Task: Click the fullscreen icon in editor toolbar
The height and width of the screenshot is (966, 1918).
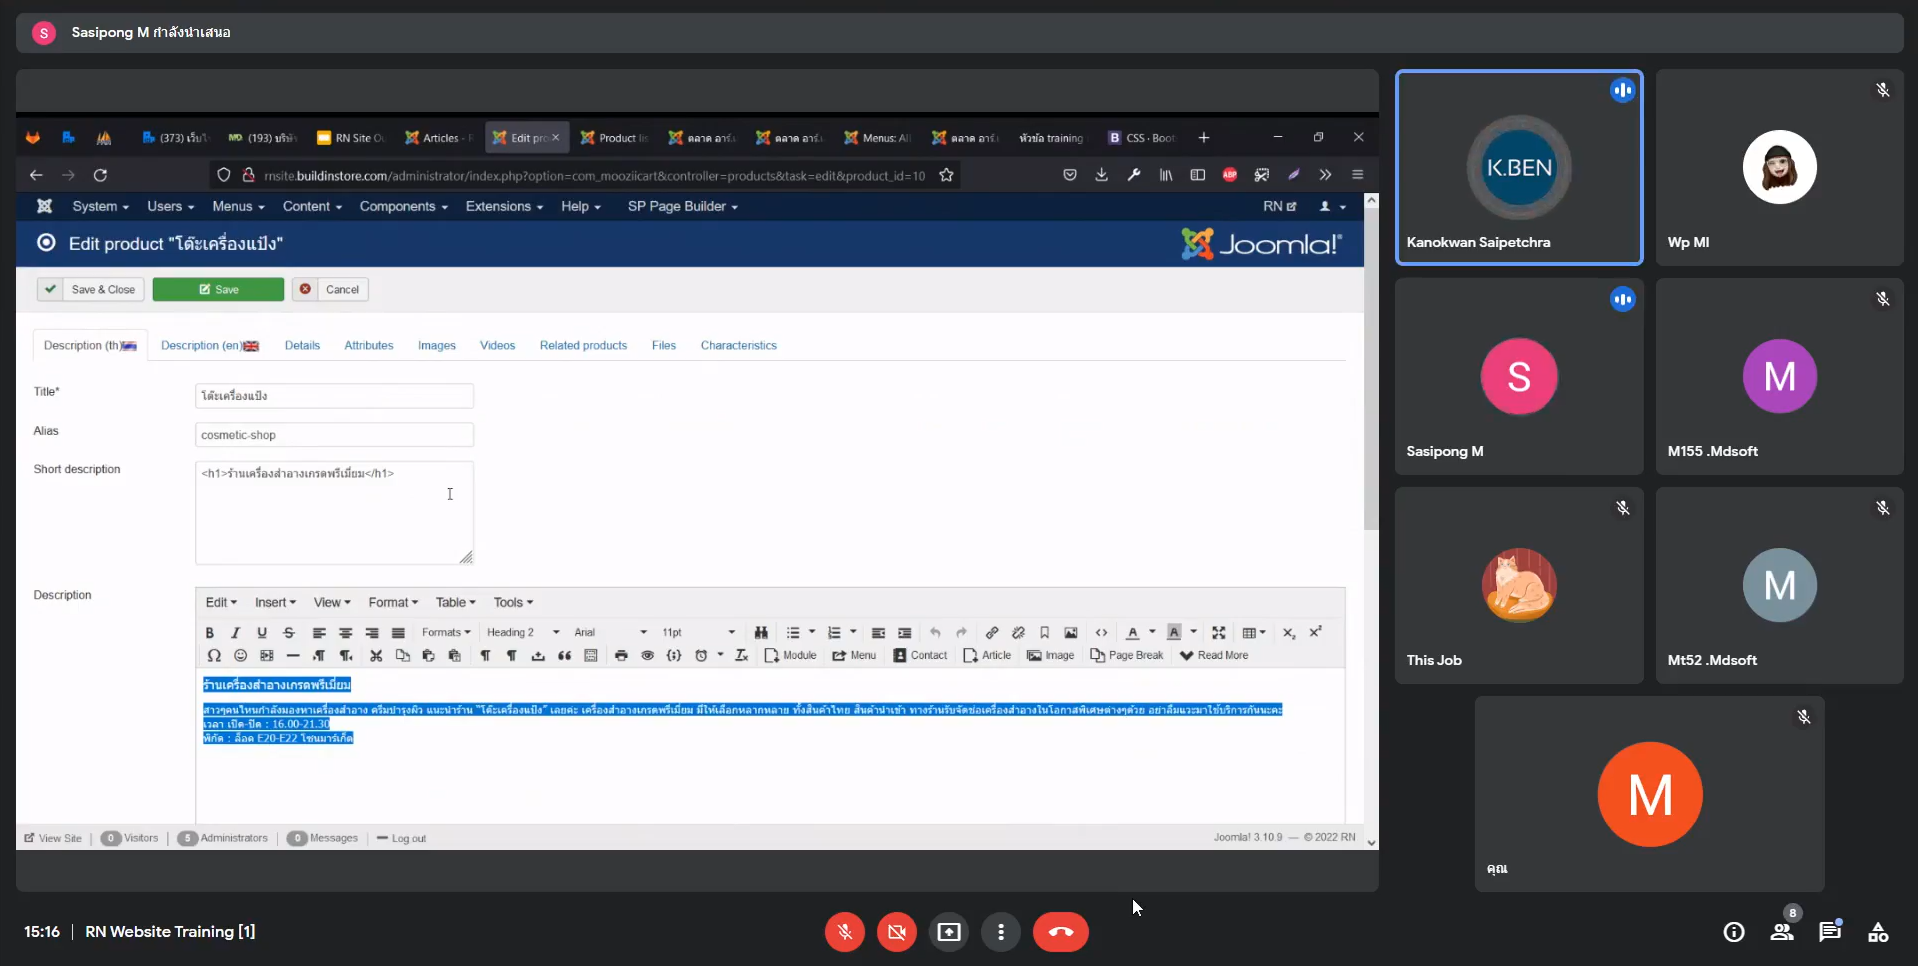Action: click(1218, 633)
